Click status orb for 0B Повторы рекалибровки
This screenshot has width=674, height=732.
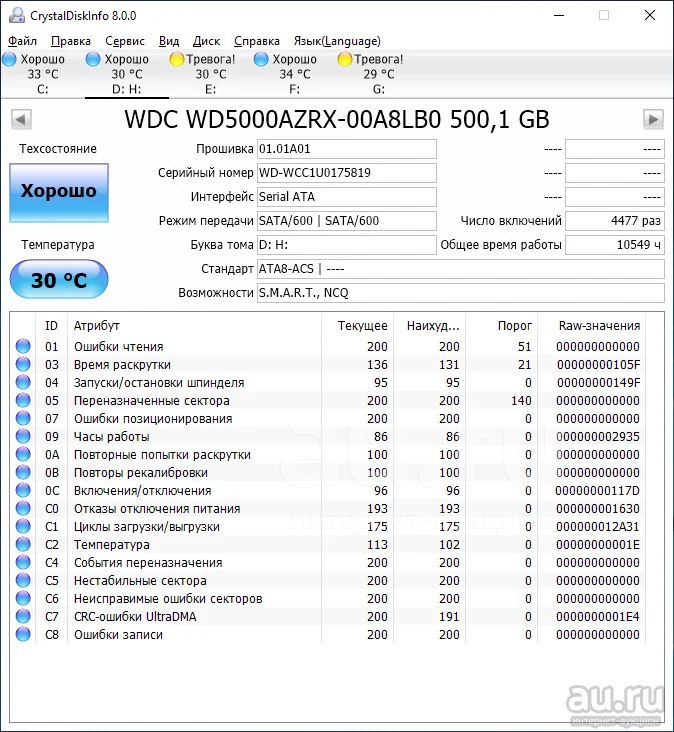tap(23, 472)
